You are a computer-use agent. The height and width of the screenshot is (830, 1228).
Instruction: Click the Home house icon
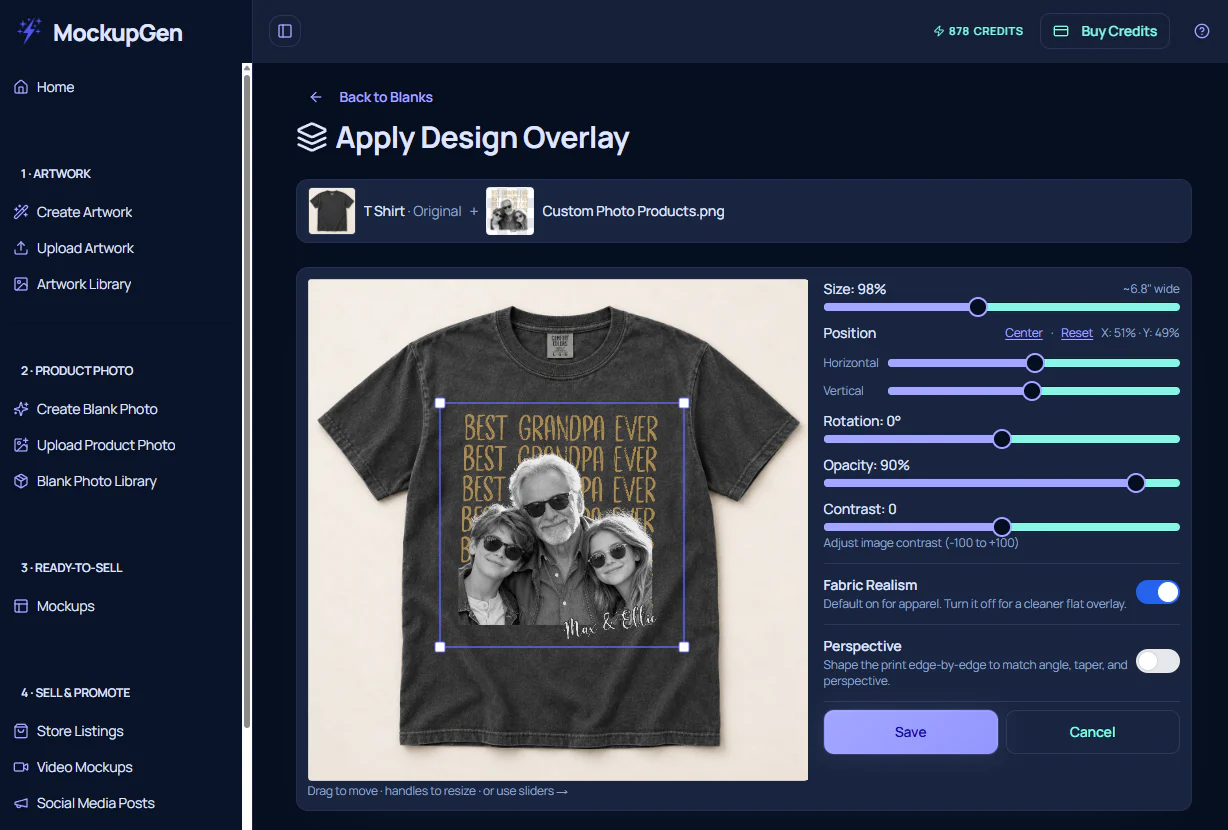coord(21,87)
